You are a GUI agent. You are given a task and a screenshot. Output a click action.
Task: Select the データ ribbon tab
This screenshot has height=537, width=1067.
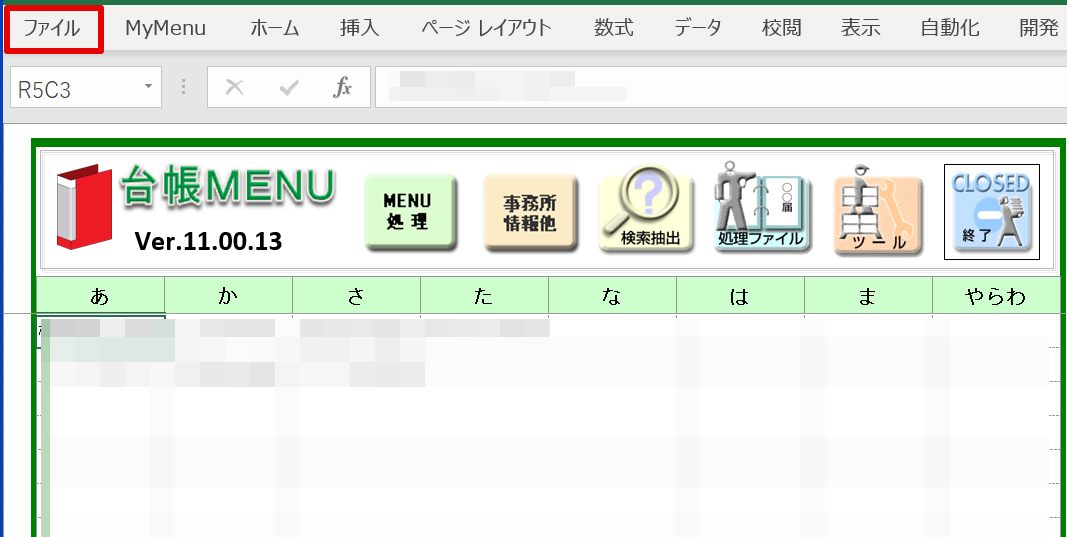697,29
